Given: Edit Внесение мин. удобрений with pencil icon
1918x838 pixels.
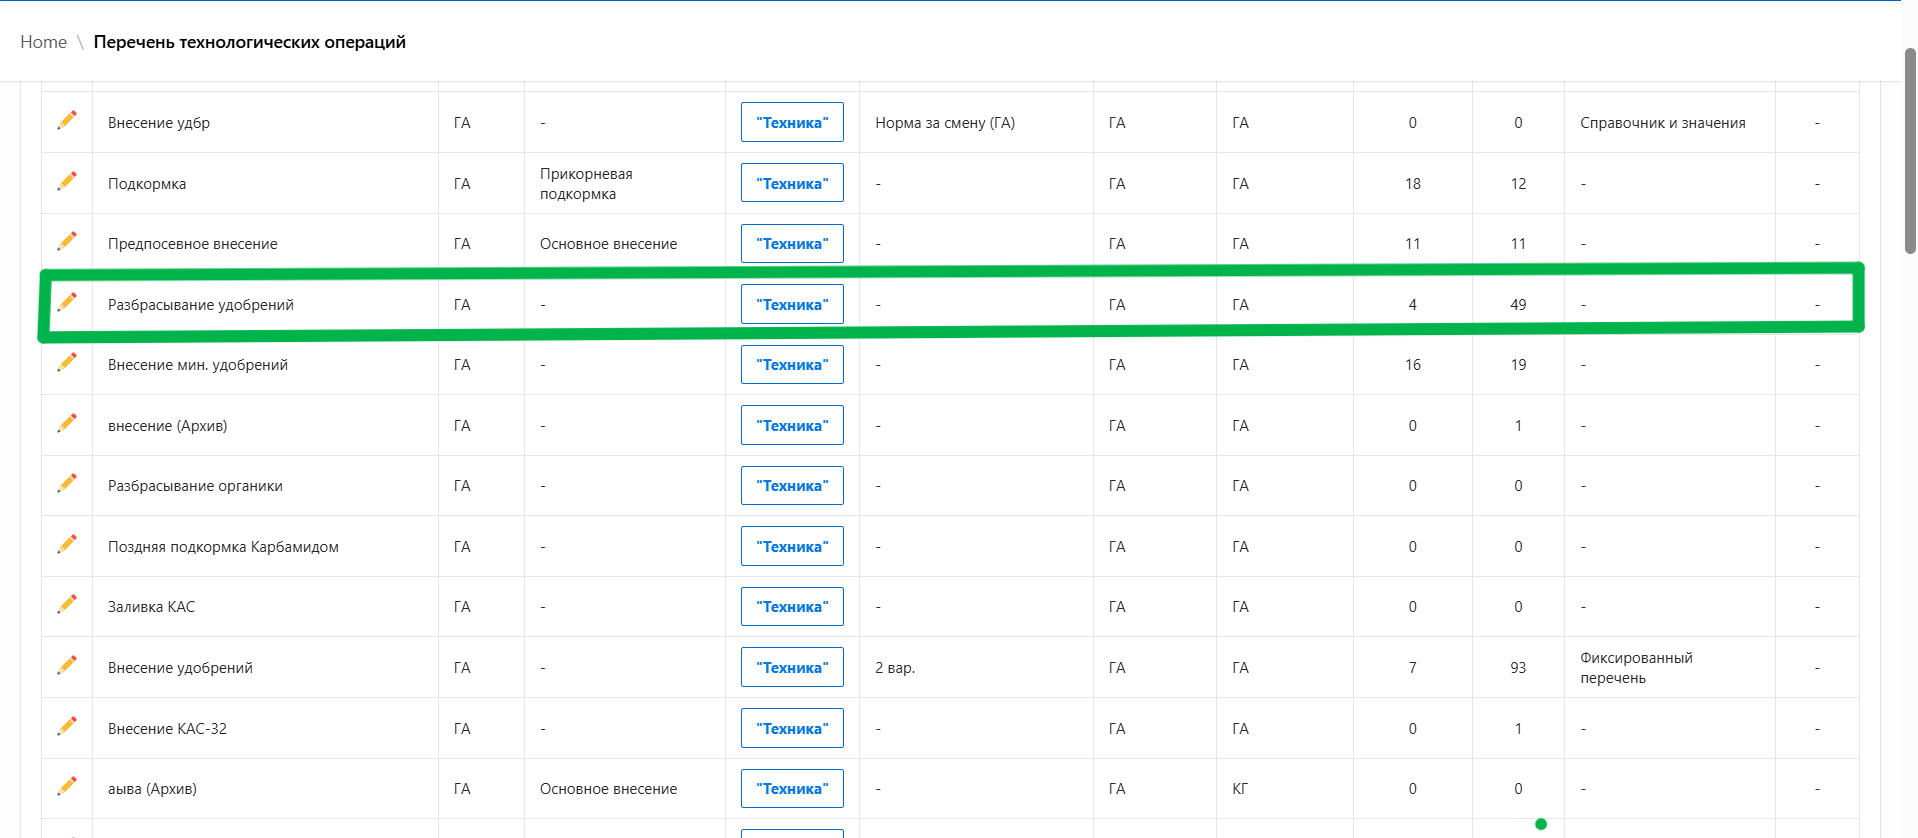Looking at the screenshot, I should pyautogui.click(x=67, y=363).
